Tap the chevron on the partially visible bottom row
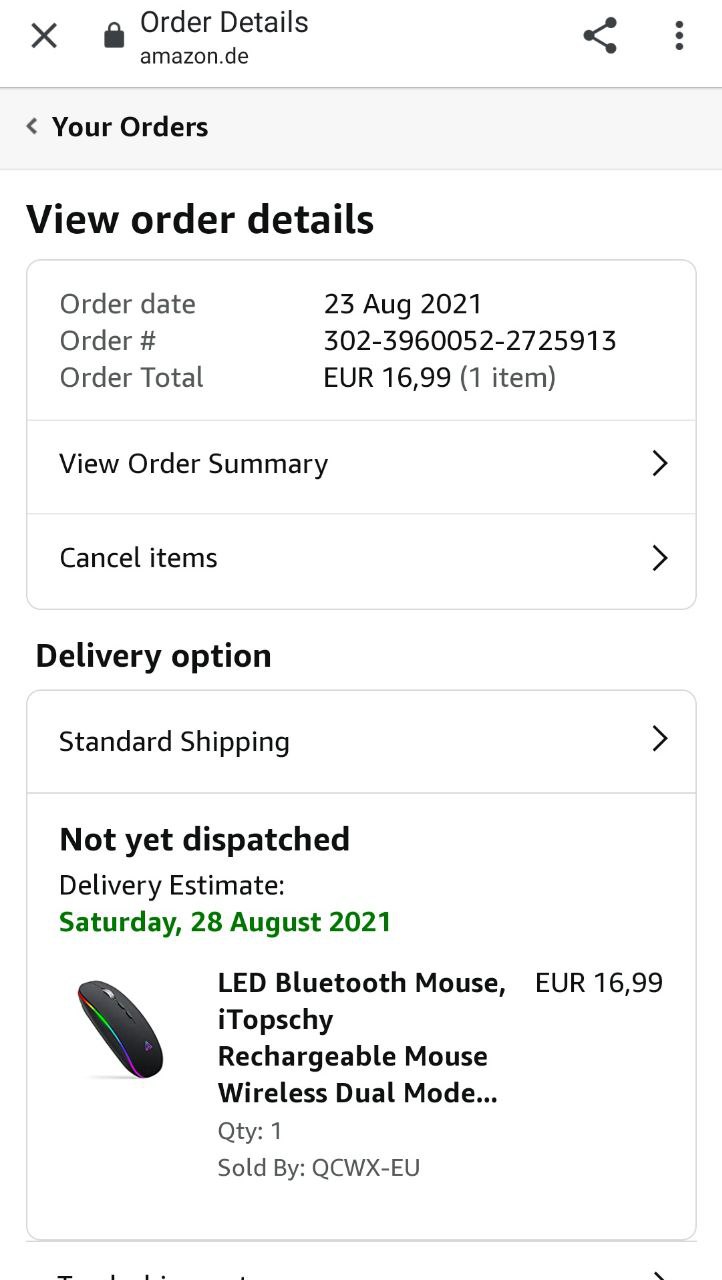Viewport: 722px width, 1280px height. pyautogui.click(x=659, y=1274)
